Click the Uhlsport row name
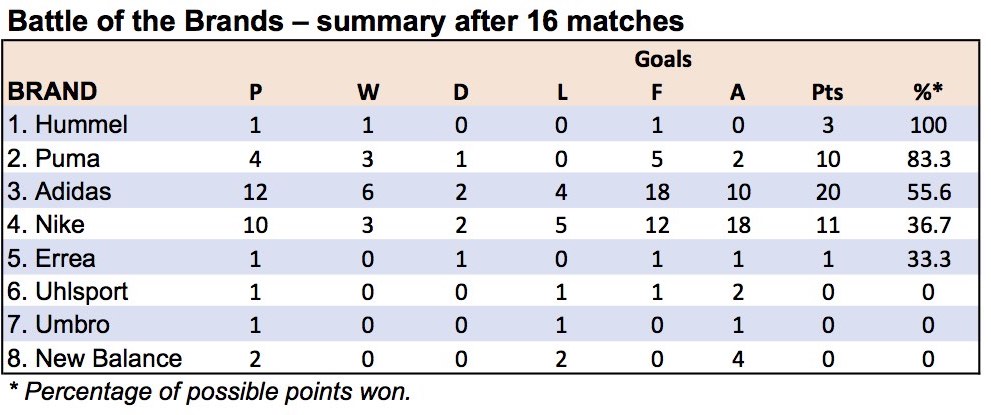991x415 pixels. click(x=68, y=292)
